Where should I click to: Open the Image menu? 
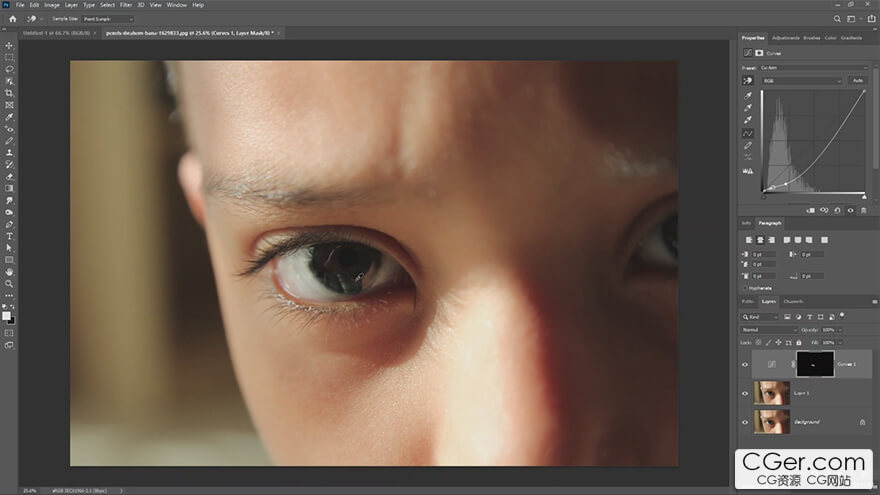coord(52,5)
